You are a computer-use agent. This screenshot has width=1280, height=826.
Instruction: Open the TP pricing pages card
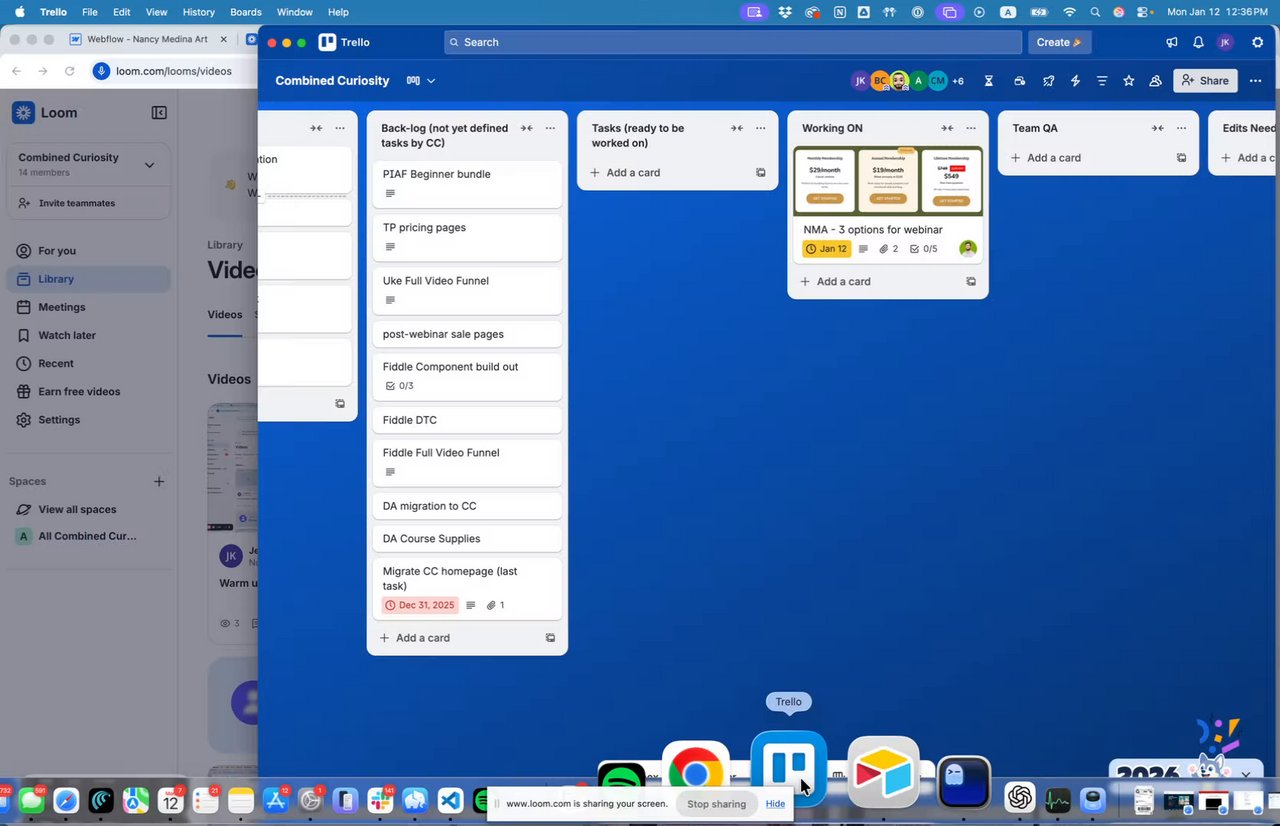tap(467, 237)
